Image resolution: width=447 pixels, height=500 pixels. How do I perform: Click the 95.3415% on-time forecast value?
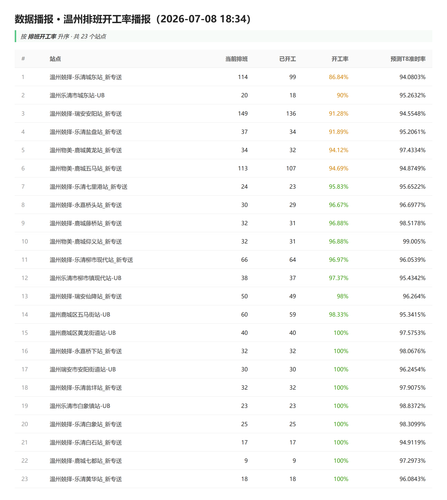click(413, 315)
